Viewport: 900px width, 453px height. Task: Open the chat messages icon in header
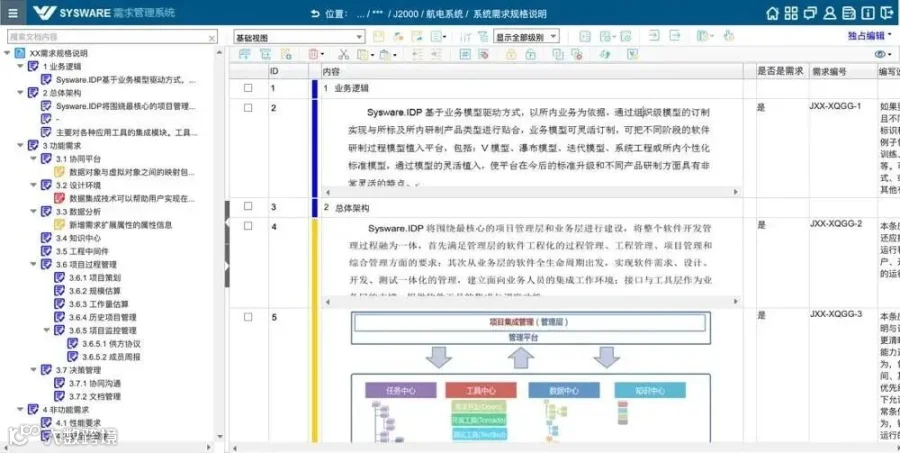pos(810,13)
